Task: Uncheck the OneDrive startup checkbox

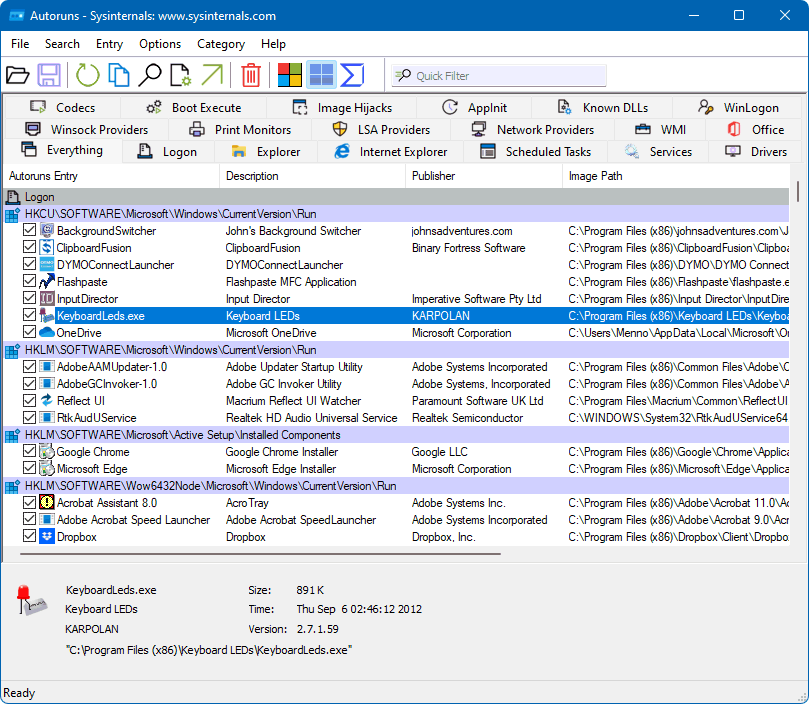Action: point(29,332)
